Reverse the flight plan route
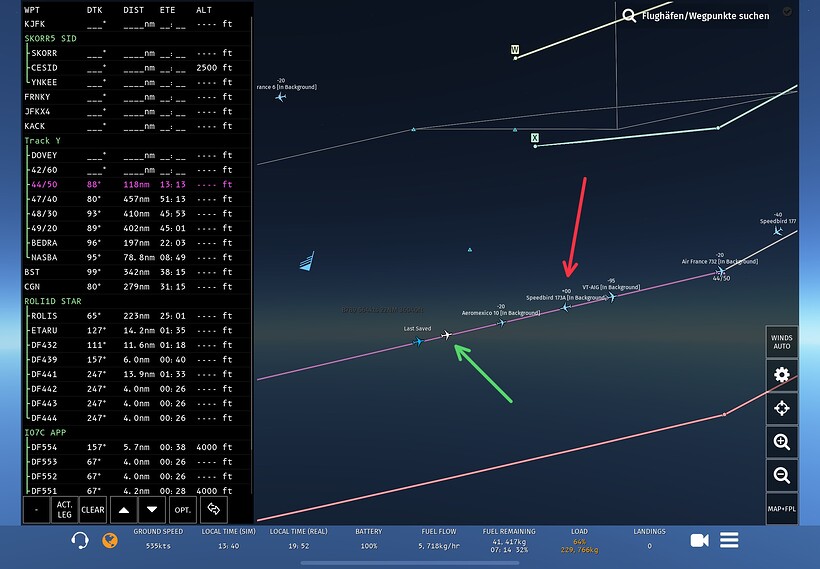820x569 pixels. click(x=213, y=509)
